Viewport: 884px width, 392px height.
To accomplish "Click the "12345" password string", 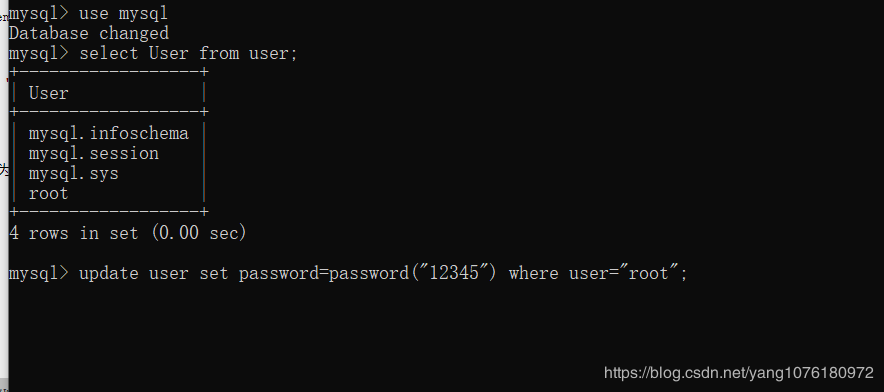I will click(454, 273).
